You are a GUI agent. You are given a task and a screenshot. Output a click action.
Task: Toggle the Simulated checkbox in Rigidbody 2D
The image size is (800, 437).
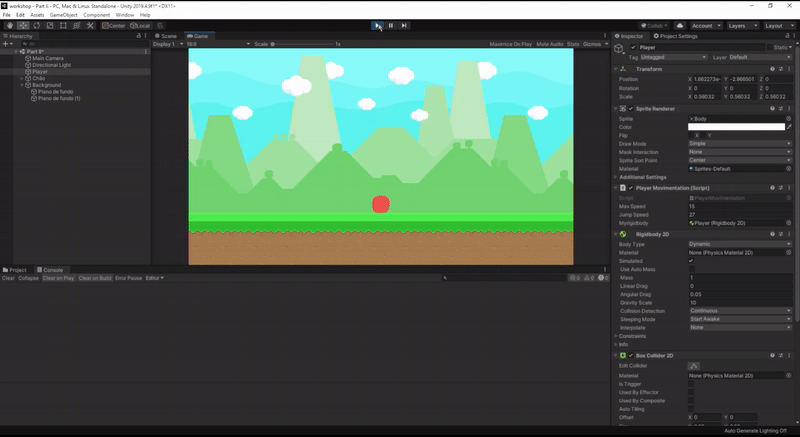coord(691,261)
